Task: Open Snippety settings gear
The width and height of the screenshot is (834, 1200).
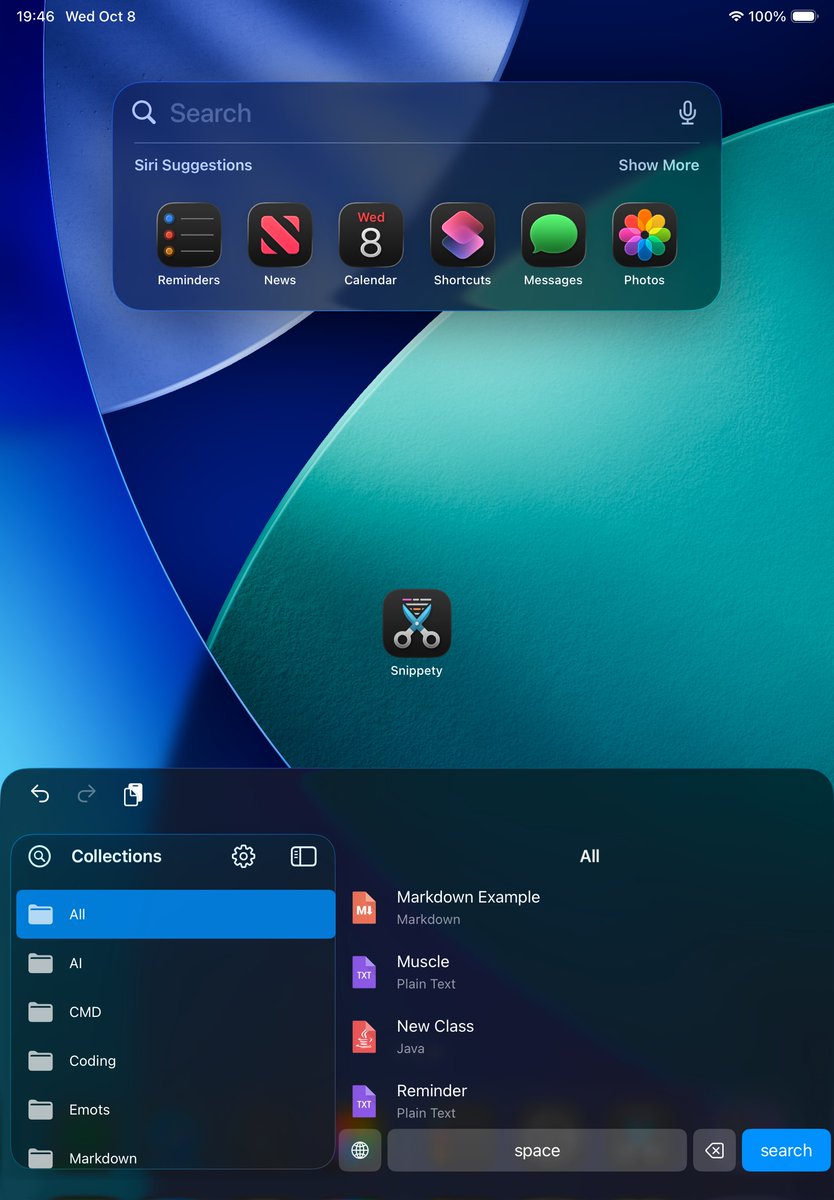Action: (243, 856)
